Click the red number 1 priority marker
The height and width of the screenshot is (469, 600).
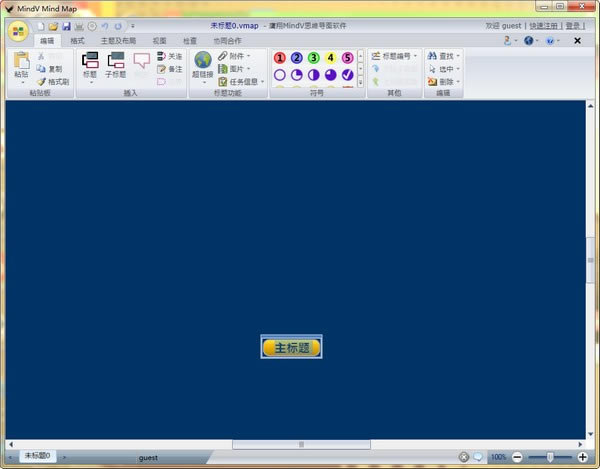coord(280,57)
